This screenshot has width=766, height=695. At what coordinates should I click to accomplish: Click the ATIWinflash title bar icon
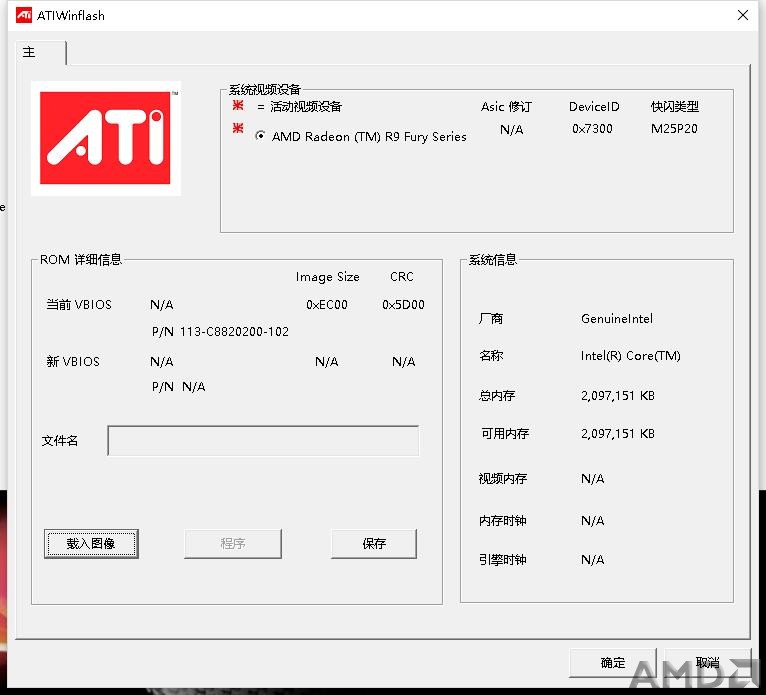click(x=23, y=15)
